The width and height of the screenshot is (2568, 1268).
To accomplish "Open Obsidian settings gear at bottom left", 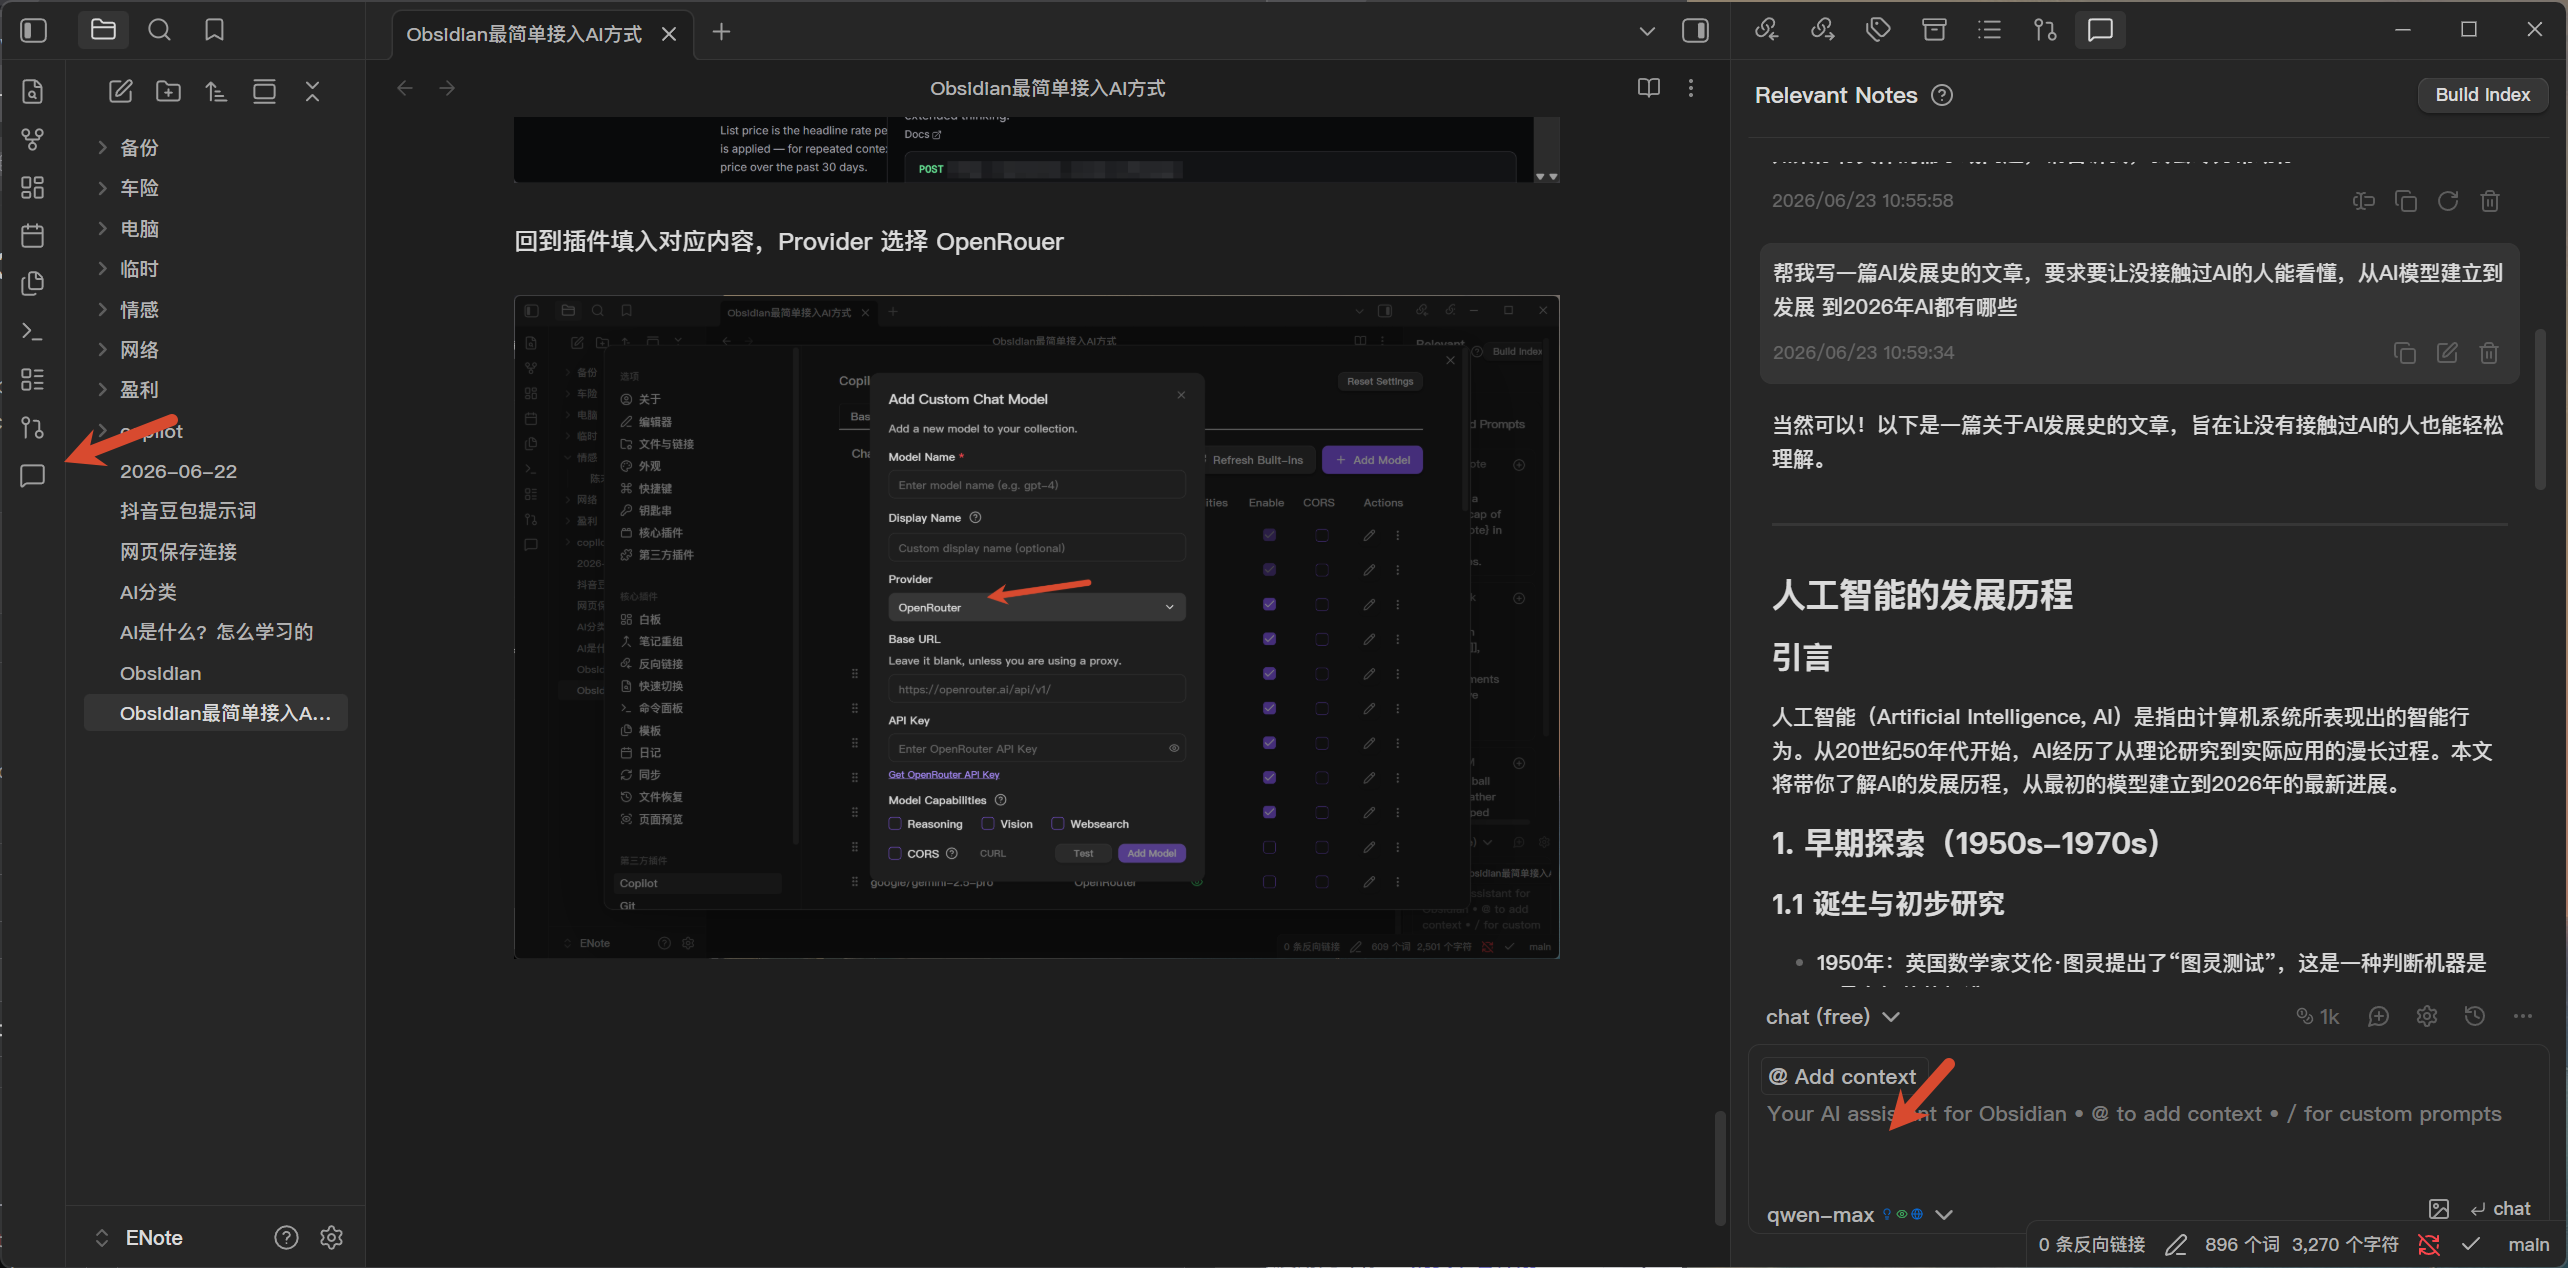I will [x=332, y=1238].
